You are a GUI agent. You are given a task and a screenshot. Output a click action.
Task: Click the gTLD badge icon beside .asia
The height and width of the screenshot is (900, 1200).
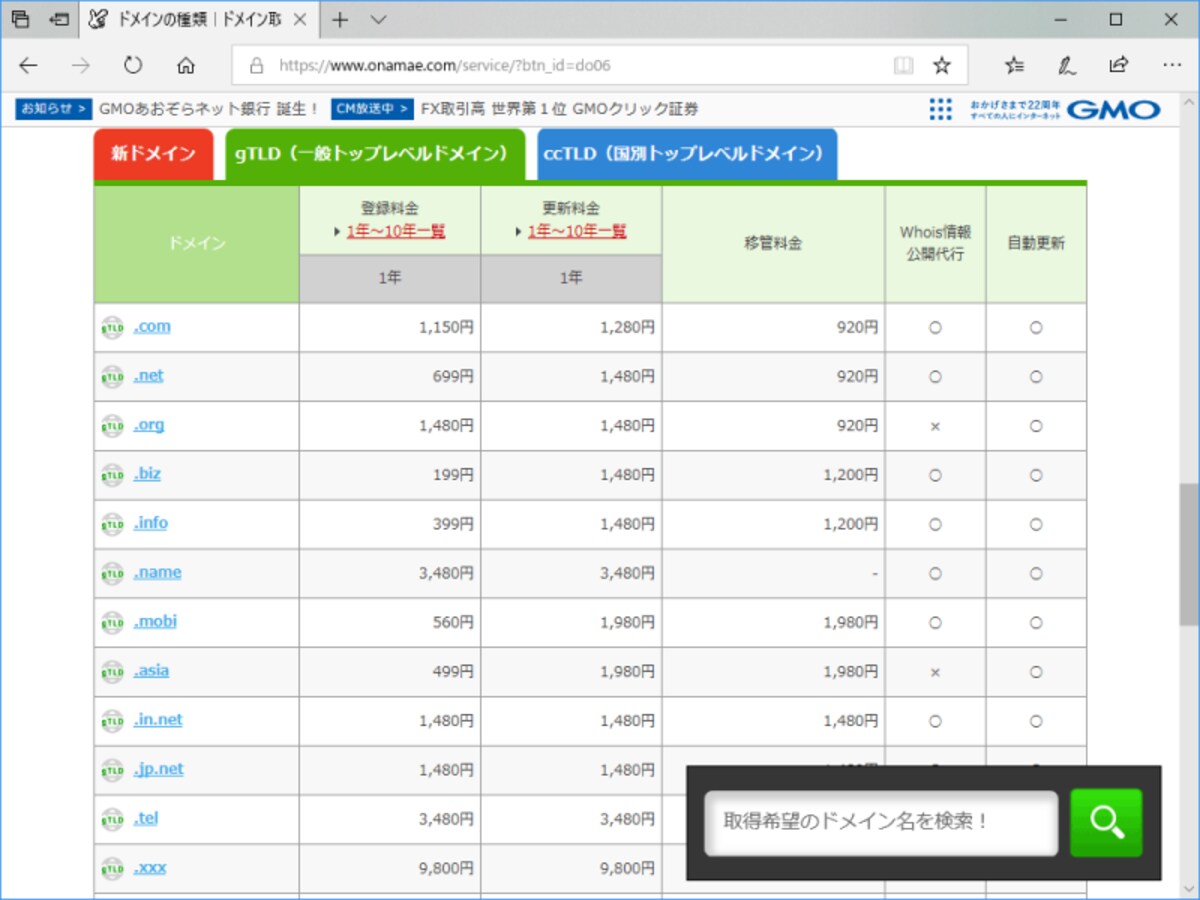112,672
